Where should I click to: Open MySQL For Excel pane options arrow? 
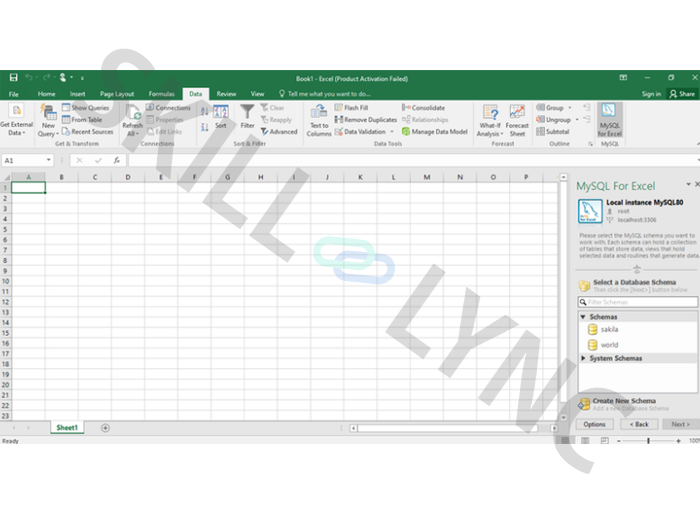(x=688, y=184)
